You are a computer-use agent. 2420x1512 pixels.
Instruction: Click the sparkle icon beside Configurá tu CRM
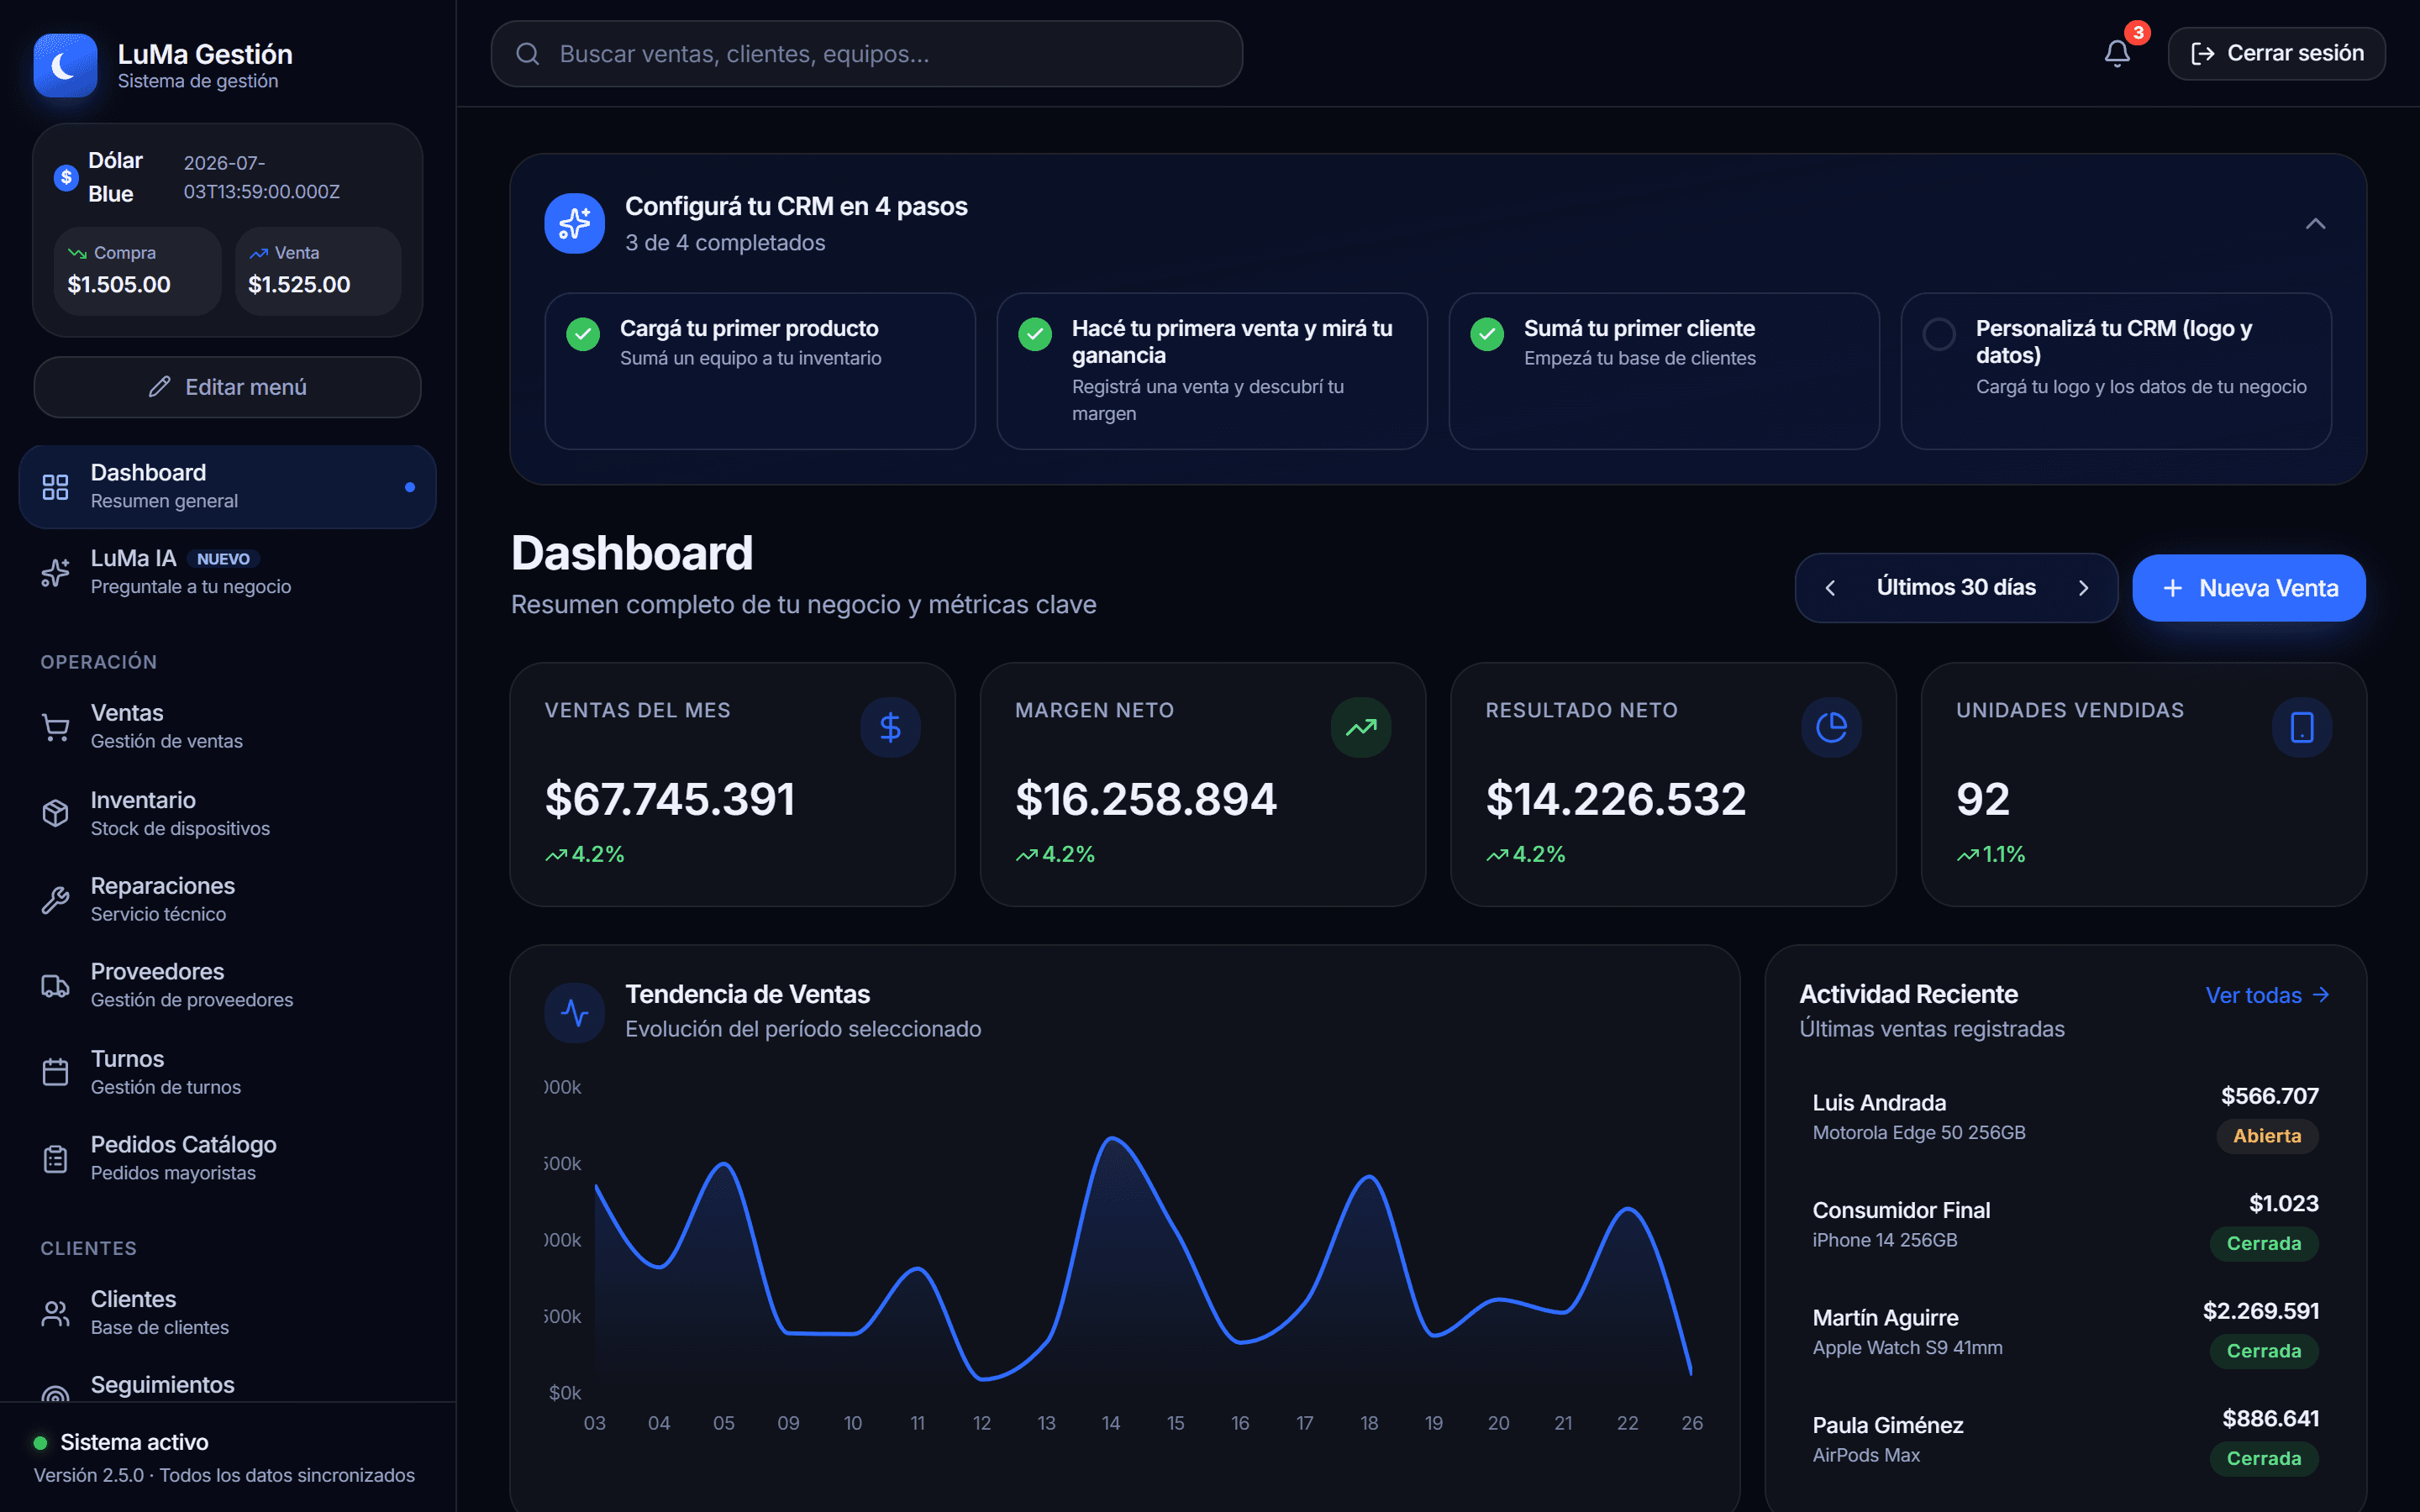click(x=574, y=223)
